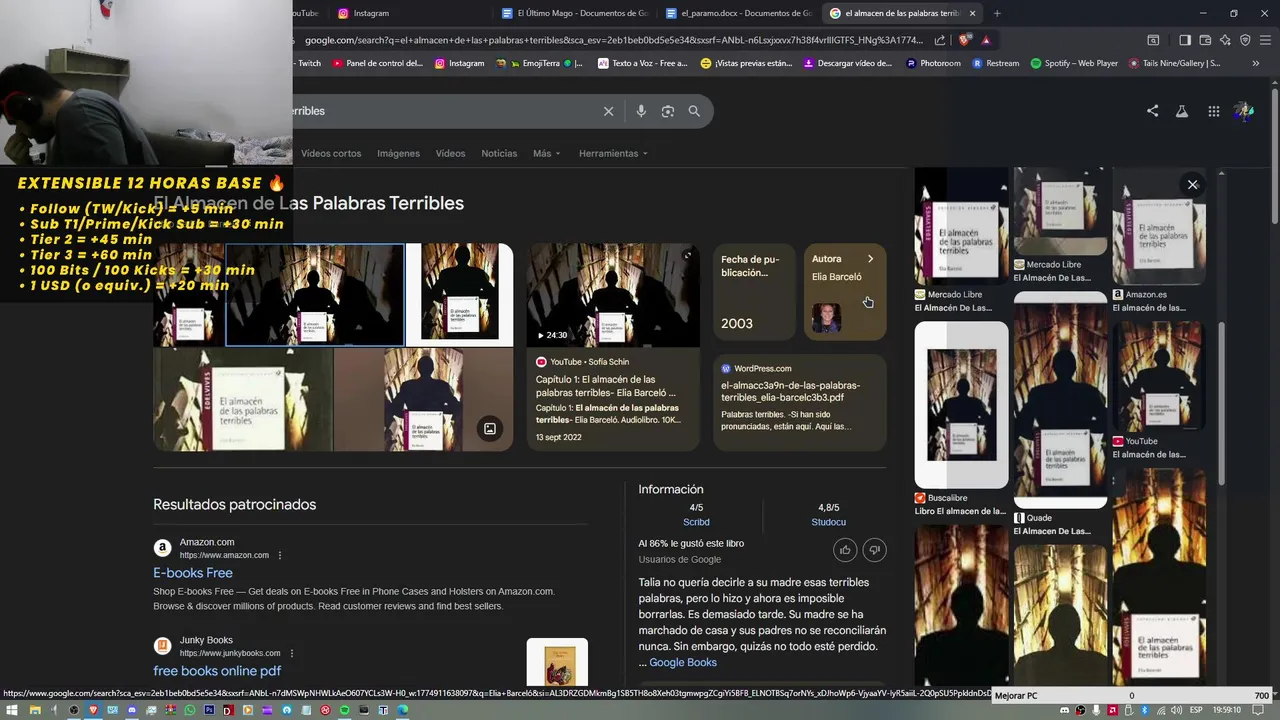Dislike this book with thumbs down
The image size is (1280, 720).
[x=874, y=549]
